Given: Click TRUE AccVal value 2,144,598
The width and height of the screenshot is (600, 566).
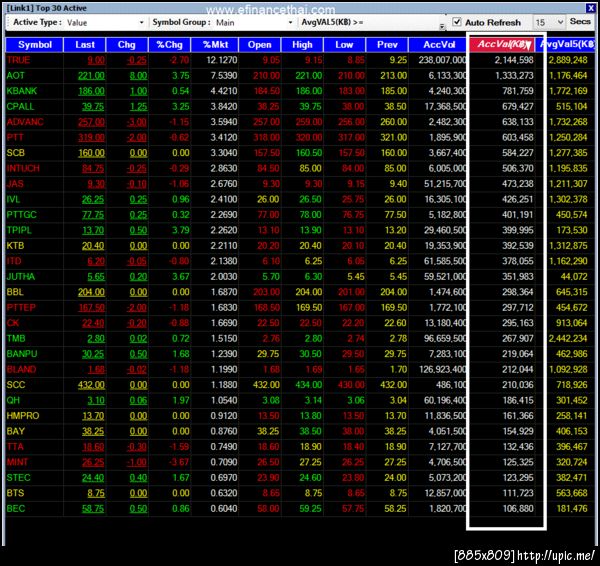Looking at the screenshot, I should click(x=514, y=60).
